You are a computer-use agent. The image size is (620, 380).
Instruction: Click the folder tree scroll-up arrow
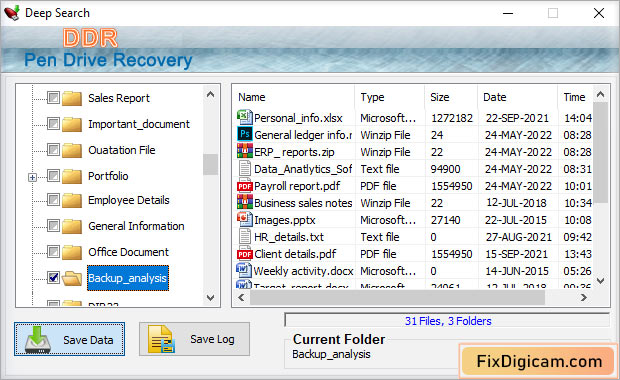point(210,94)
